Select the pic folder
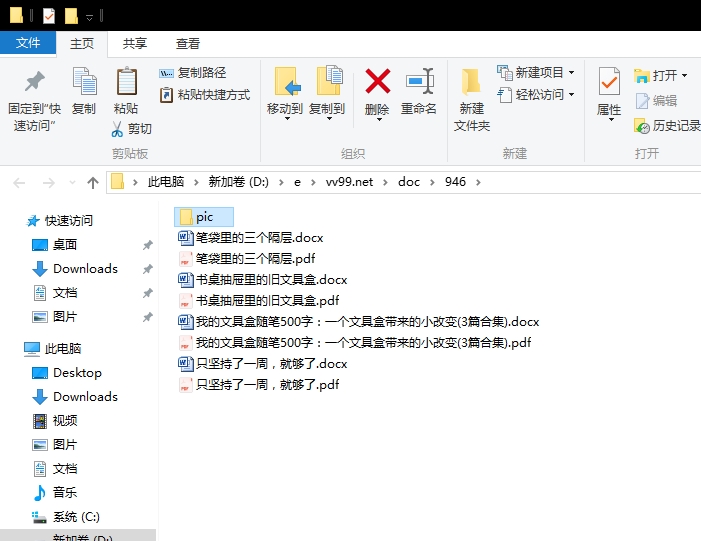 pyautogui.click(x=204, y=217)
